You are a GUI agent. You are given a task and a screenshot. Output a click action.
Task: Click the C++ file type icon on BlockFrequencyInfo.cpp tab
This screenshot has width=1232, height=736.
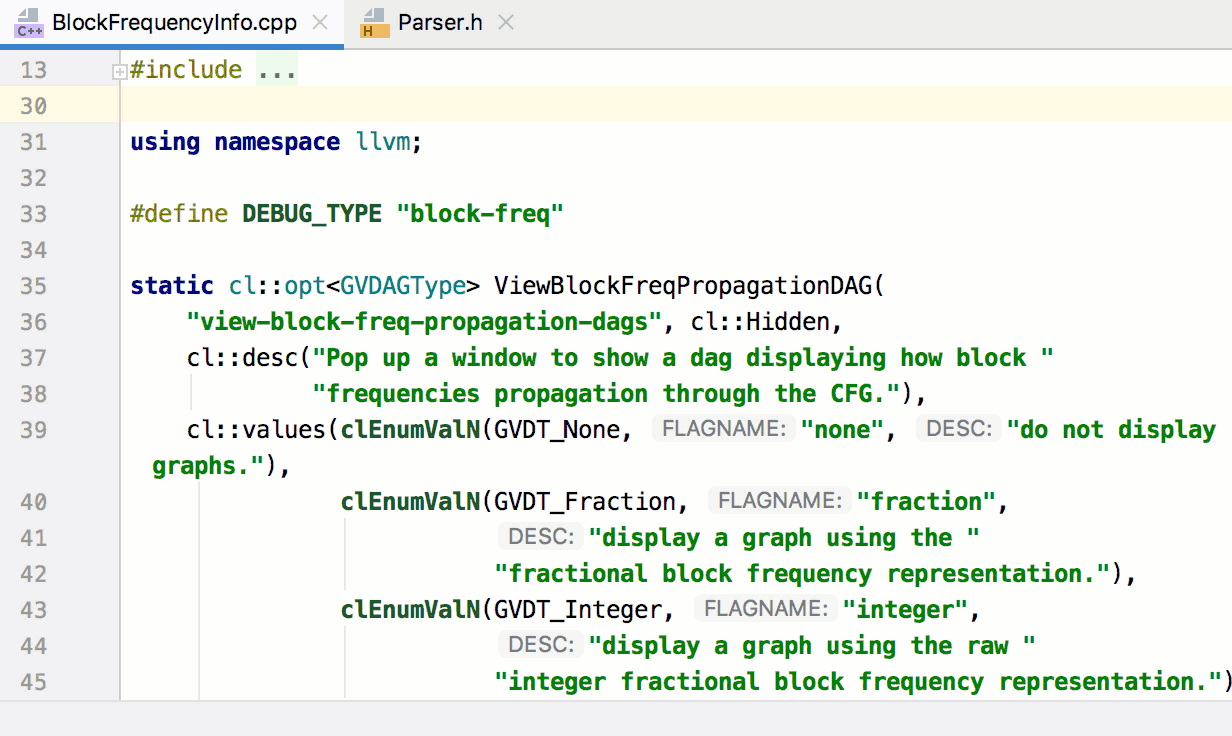28,22
